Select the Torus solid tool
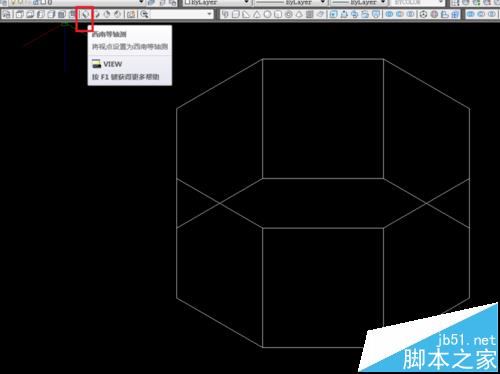This screenshot has height=374, width=500. [289, 14]
